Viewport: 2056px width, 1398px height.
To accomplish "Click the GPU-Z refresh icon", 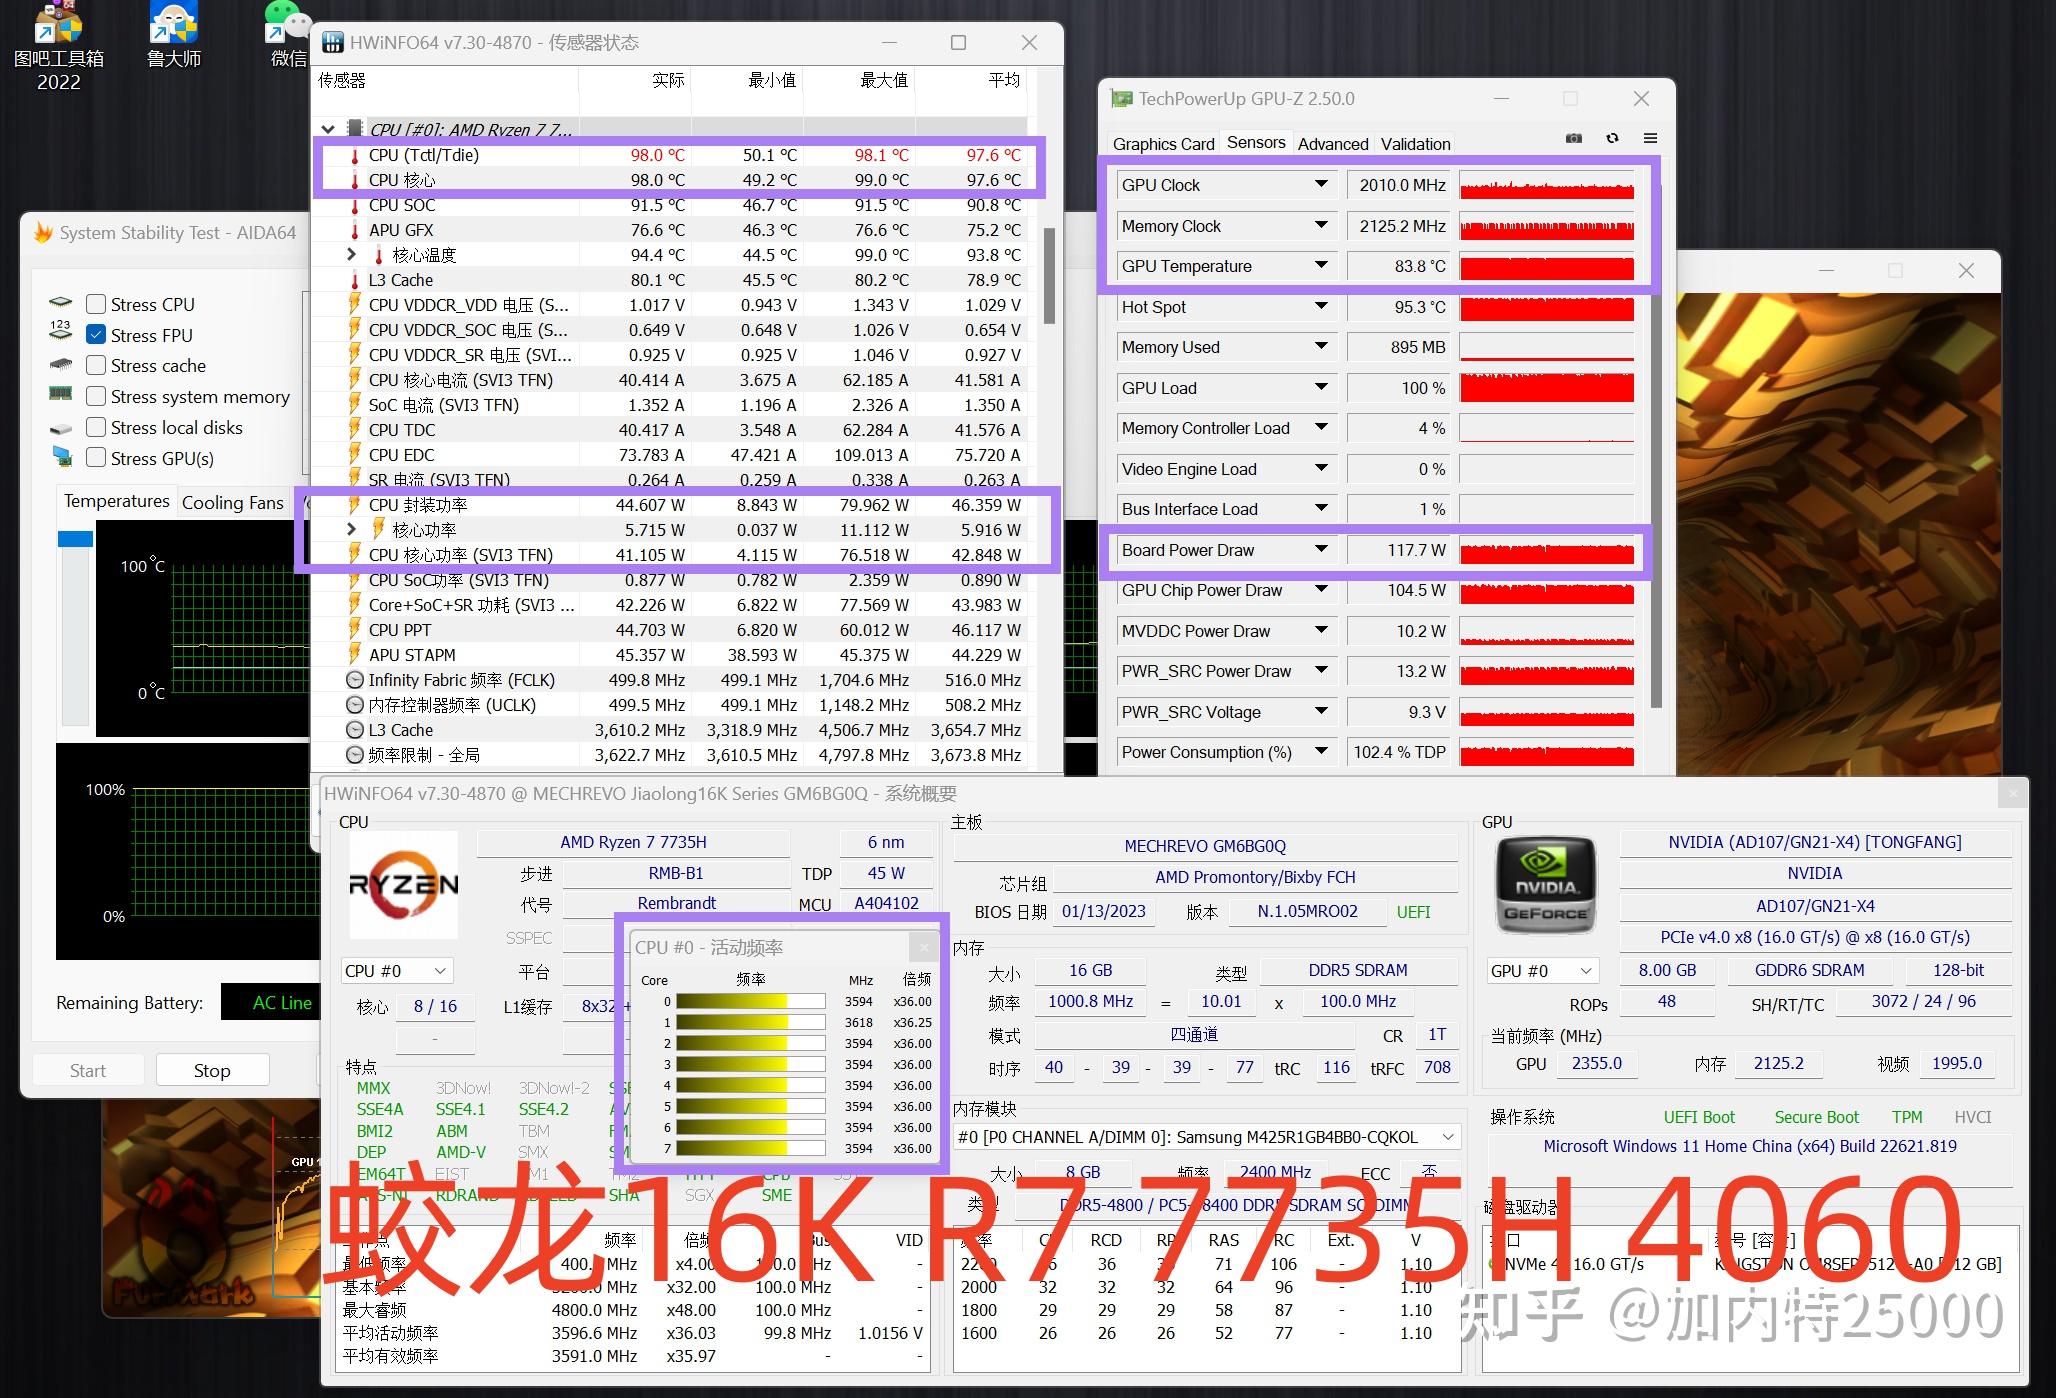I will [1612, 138].
